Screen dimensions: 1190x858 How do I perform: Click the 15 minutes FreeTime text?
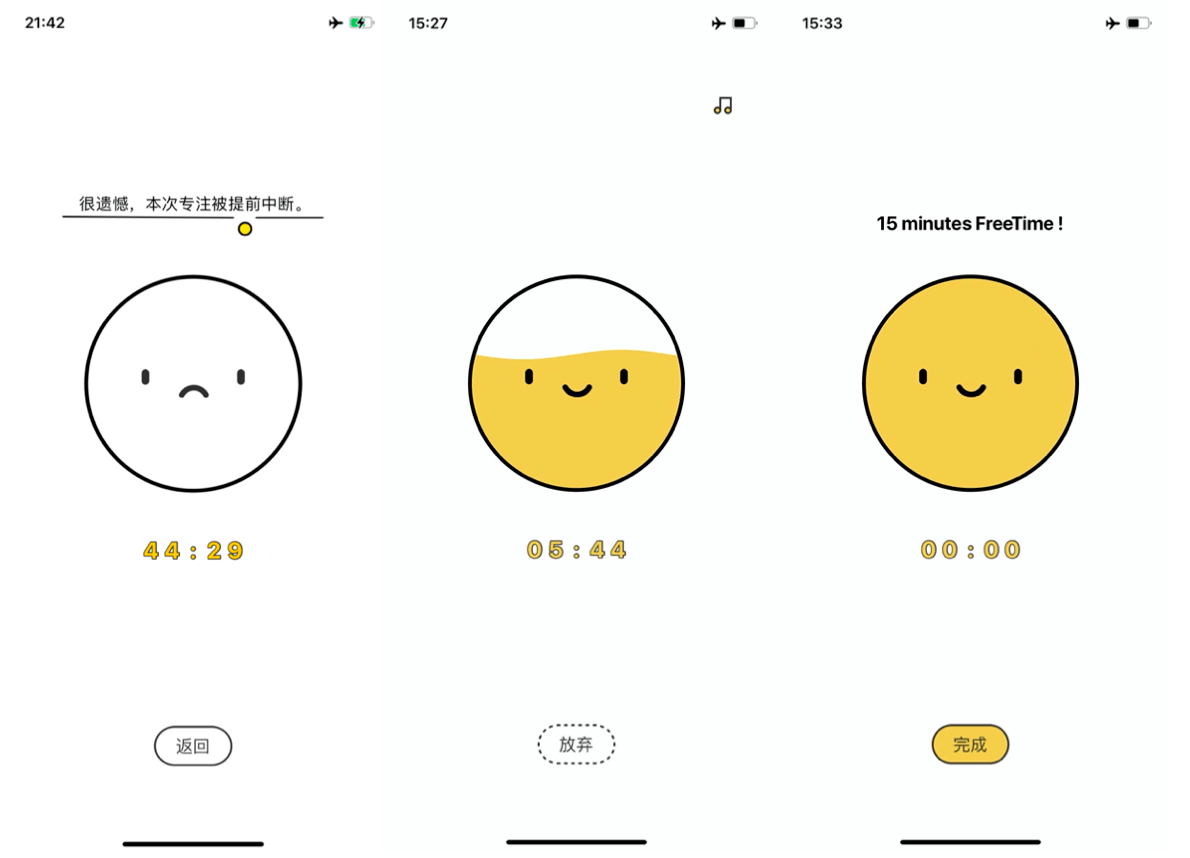(x=969, y=224)
